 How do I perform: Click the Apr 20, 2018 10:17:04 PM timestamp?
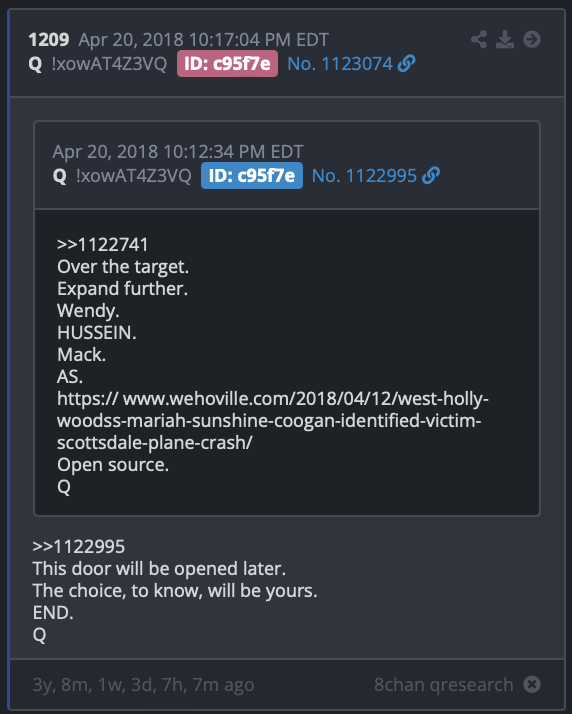[x=204, y=40]
